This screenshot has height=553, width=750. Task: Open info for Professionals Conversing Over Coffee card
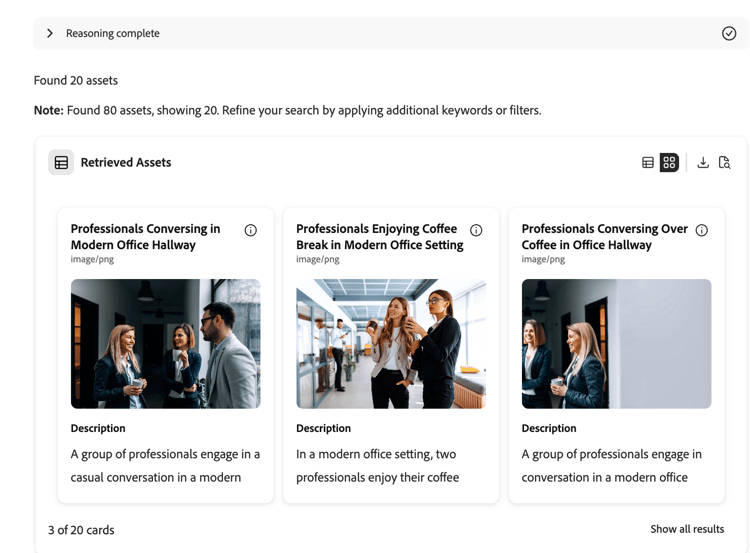coord(701,230)
